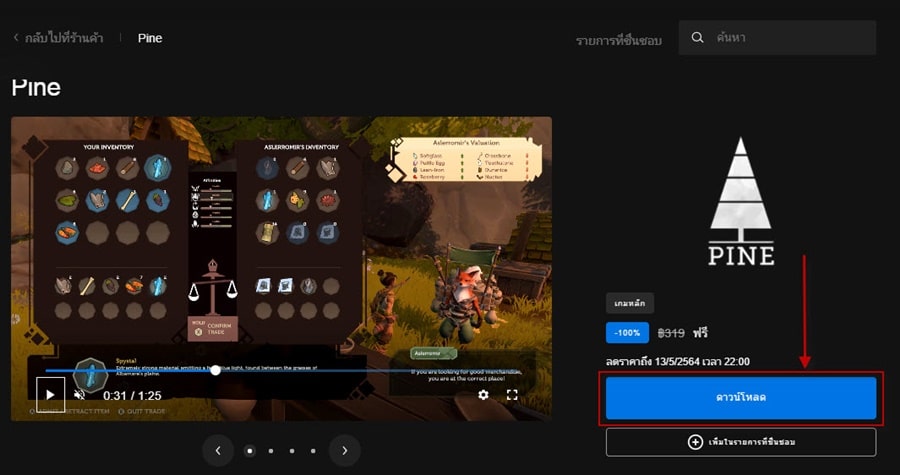Add Pine to wishlist button
Screen dimensions: 900x475
(741, 442)
